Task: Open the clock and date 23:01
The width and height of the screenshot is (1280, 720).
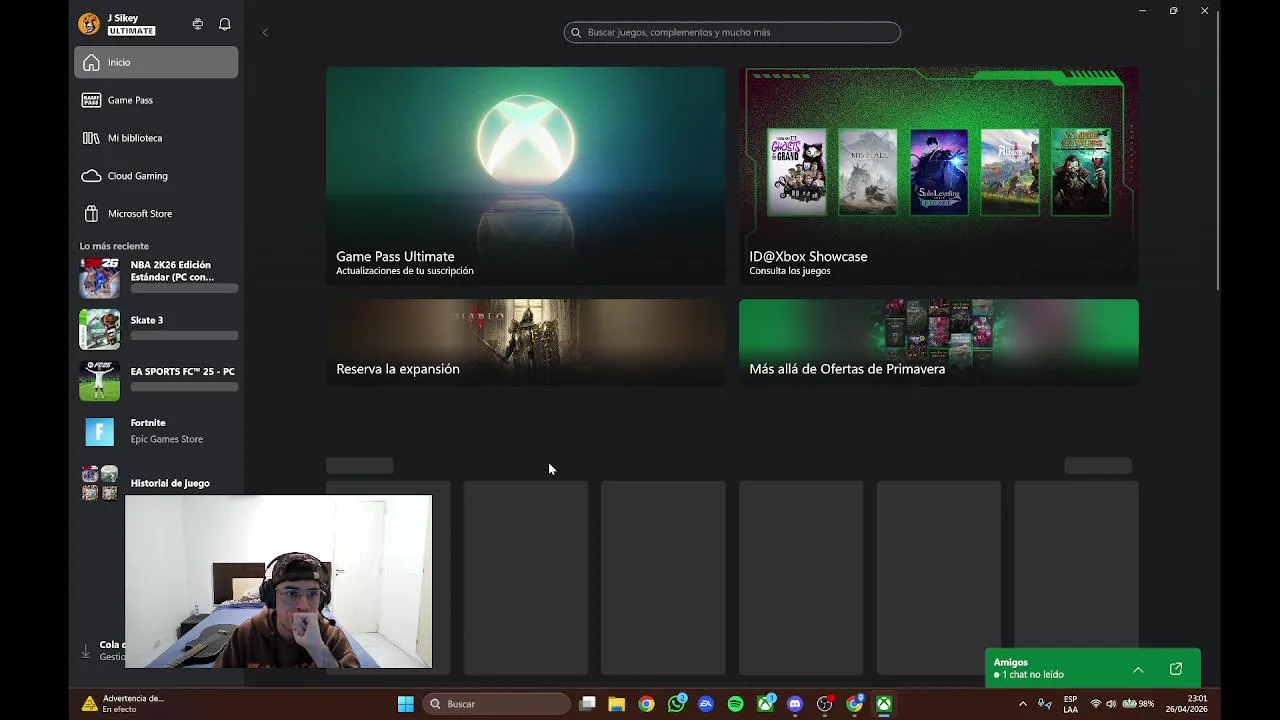Action: pos(1186,704)
